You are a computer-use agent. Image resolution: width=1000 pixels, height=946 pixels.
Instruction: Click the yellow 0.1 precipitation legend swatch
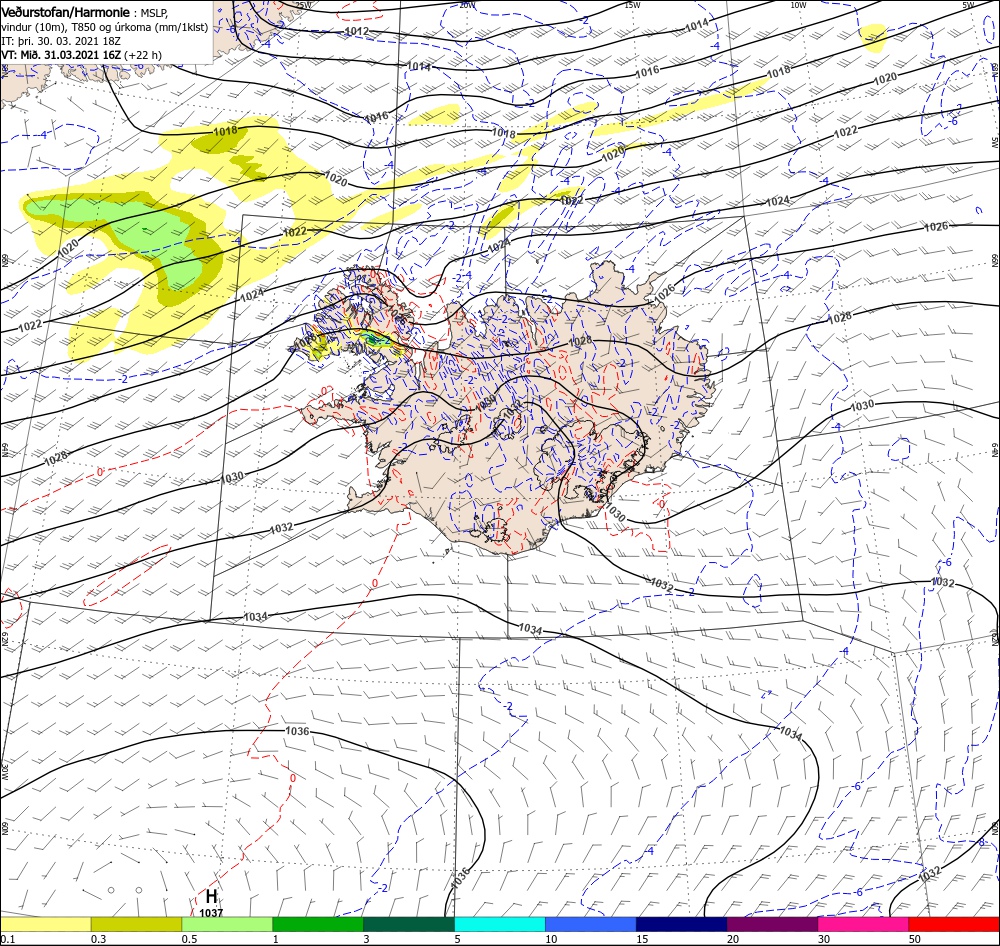coord(45,924)
